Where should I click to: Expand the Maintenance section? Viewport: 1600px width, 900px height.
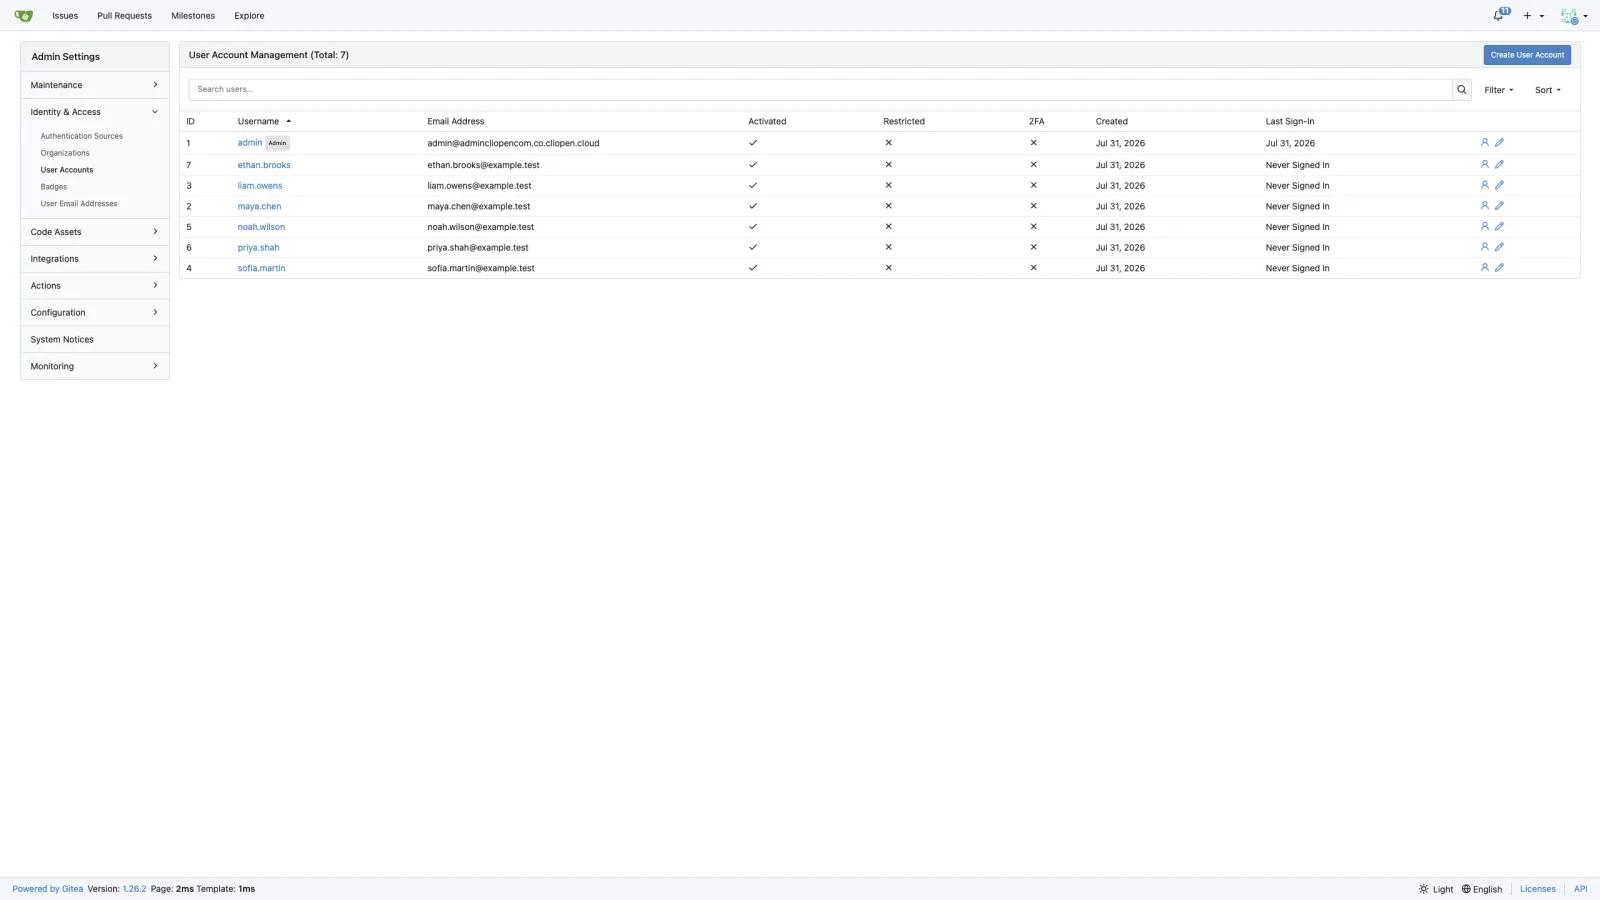pos(95,85)
